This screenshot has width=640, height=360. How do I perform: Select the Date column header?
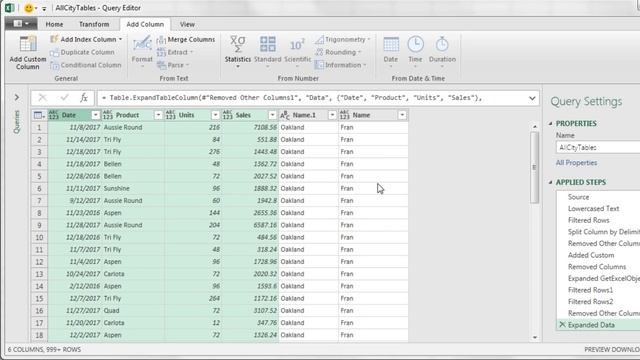[x=69, y=115]
